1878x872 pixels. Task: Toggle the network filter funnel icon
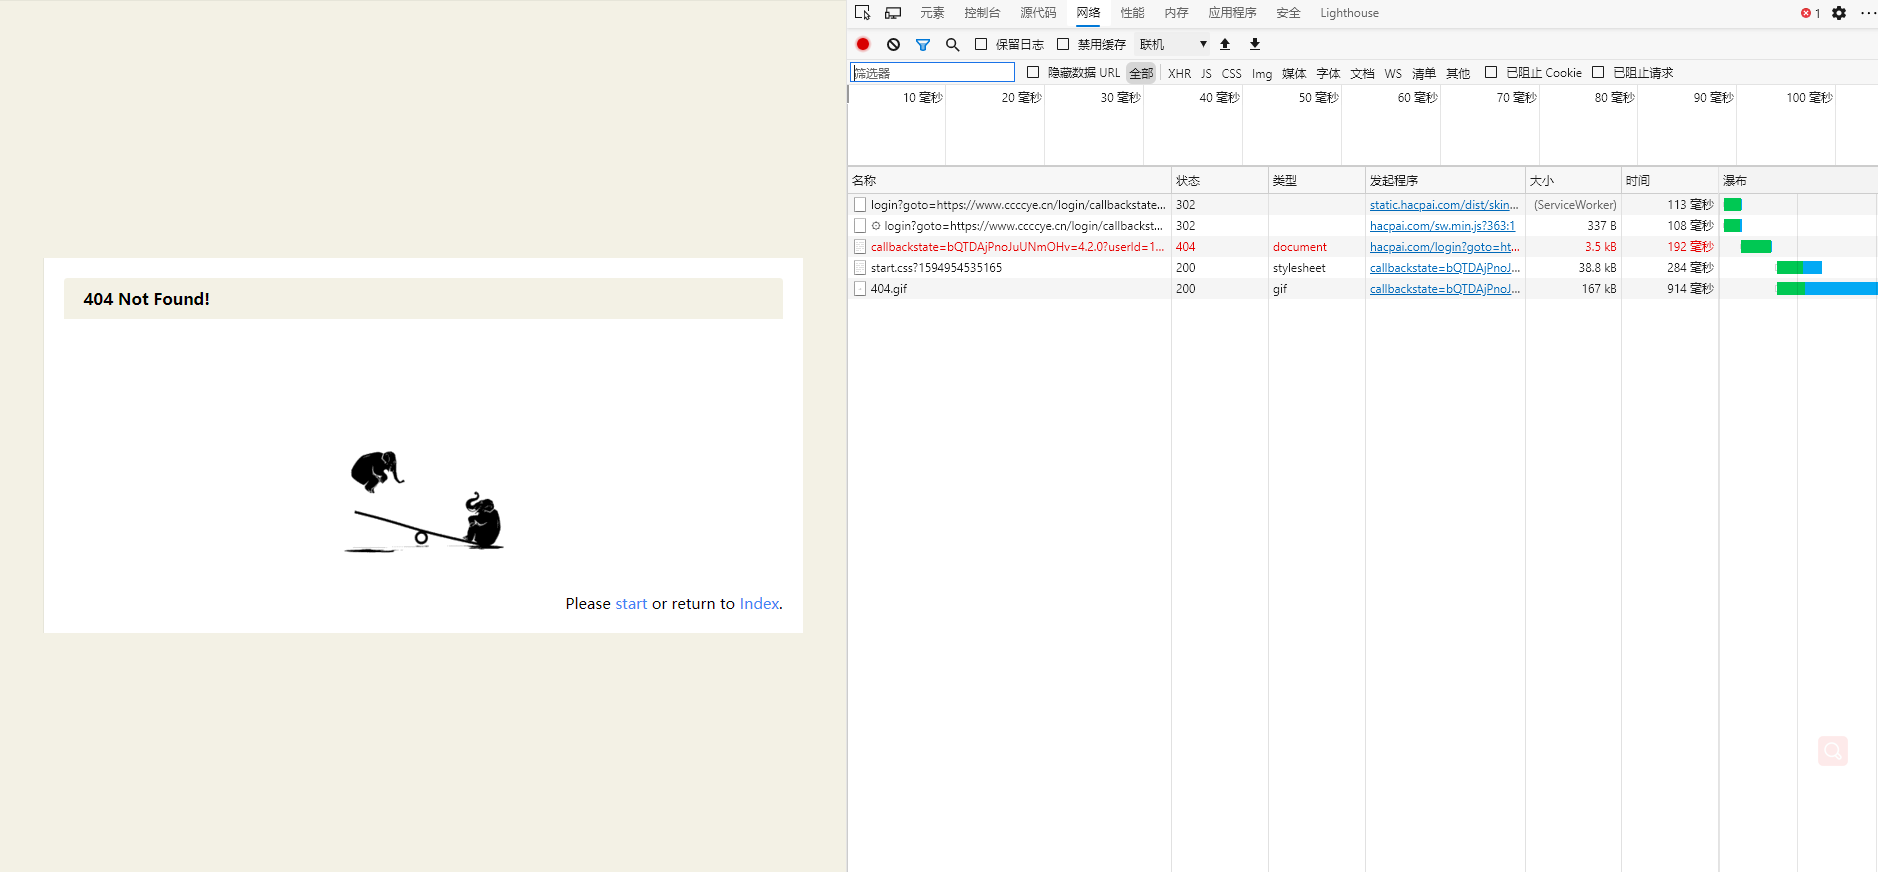point(923,44)
